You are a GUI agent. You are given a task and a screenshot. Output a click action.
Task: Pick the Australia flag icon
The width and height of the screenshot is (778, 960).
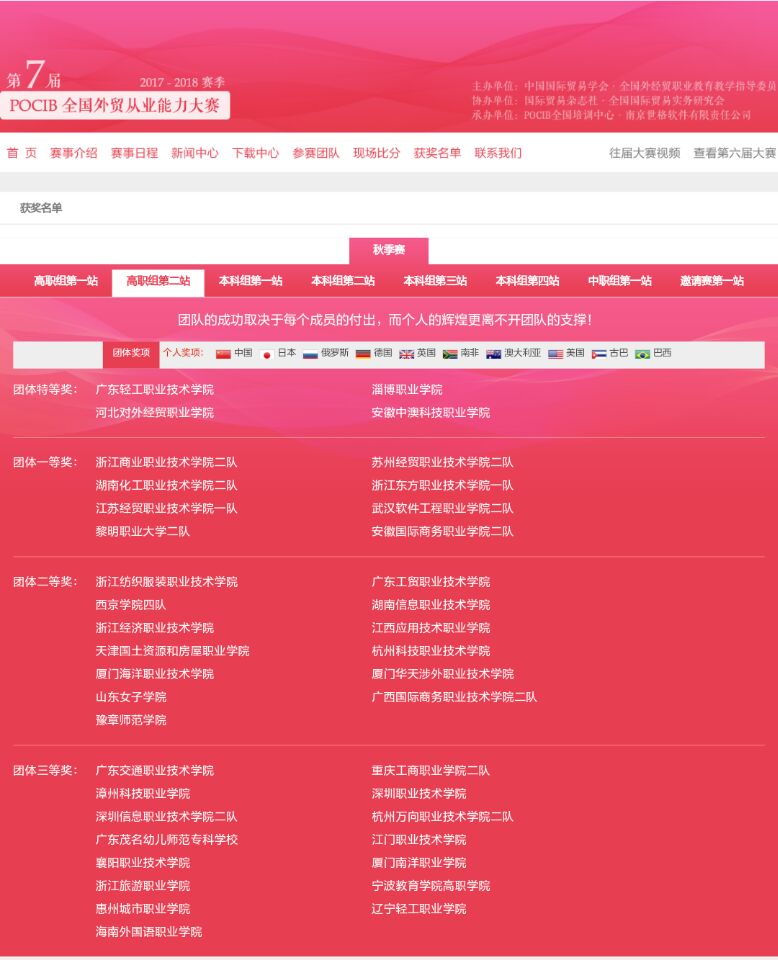point(493,354)
